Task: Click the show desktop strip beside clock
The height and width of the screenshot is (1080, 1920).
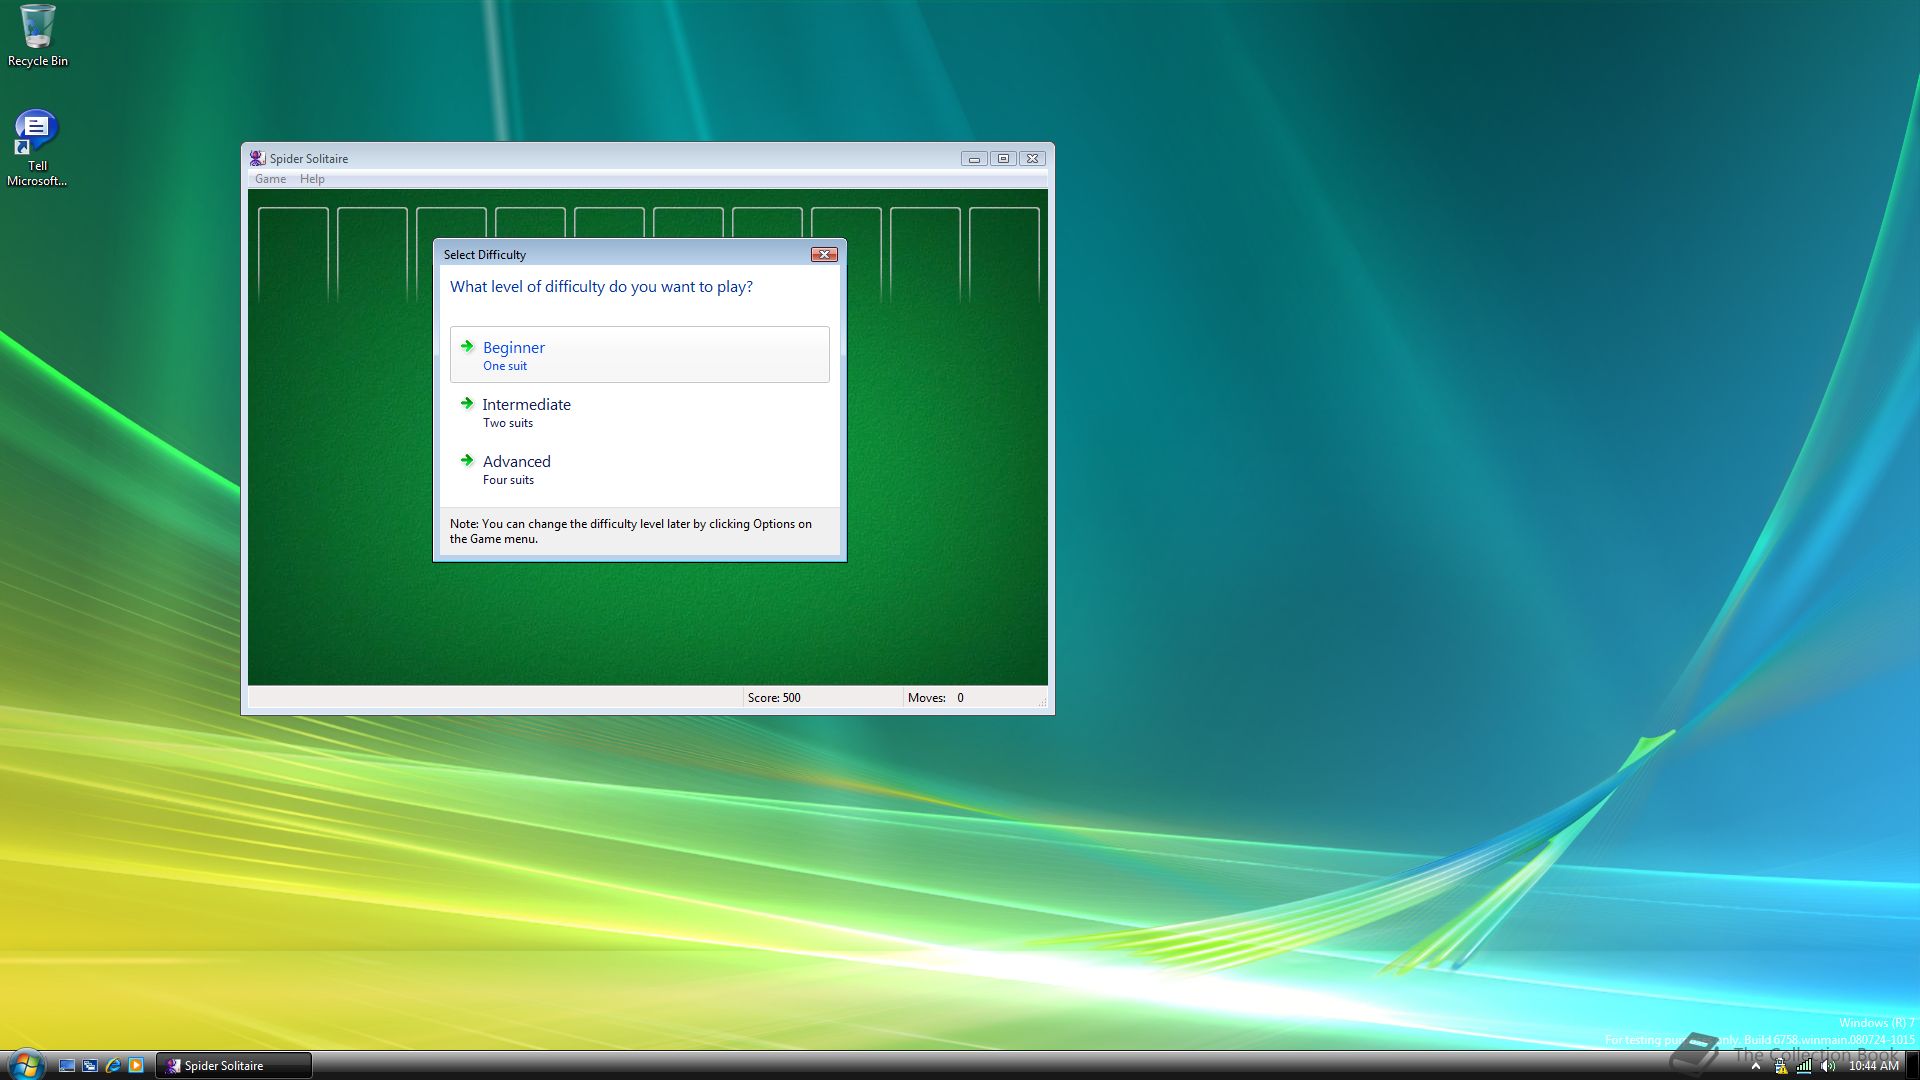Action: (1912, 1066)
